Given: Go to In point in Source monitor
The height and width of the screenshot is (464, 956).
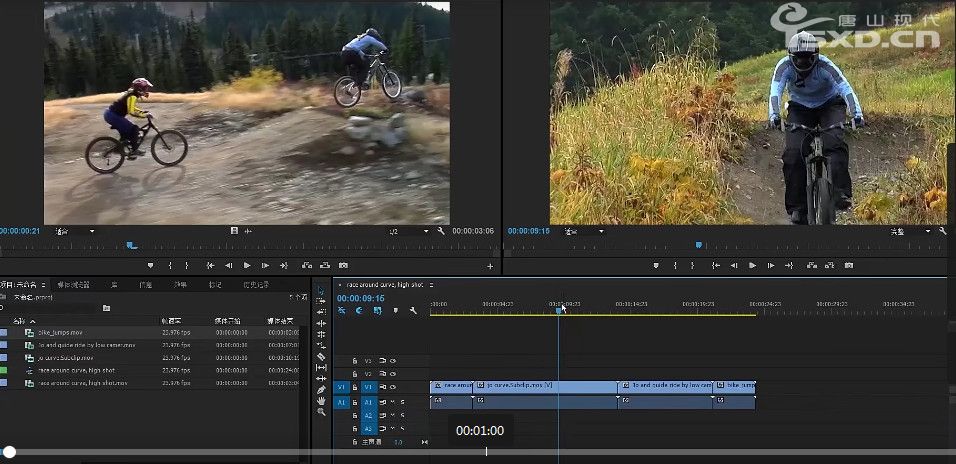Looking at the screenshot, I should (210, 266).
